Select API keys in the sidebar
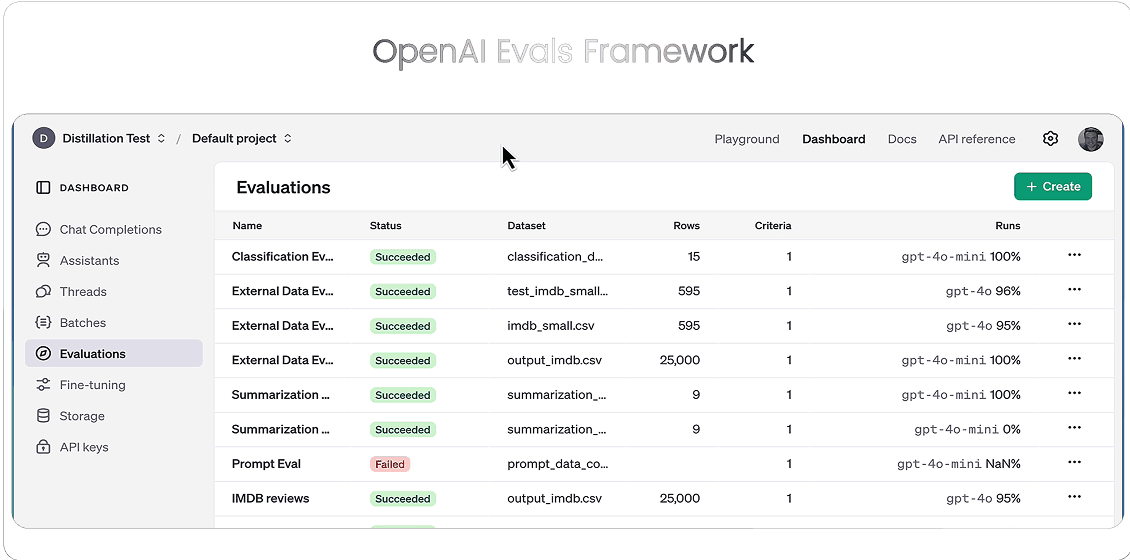 (114, 446)
